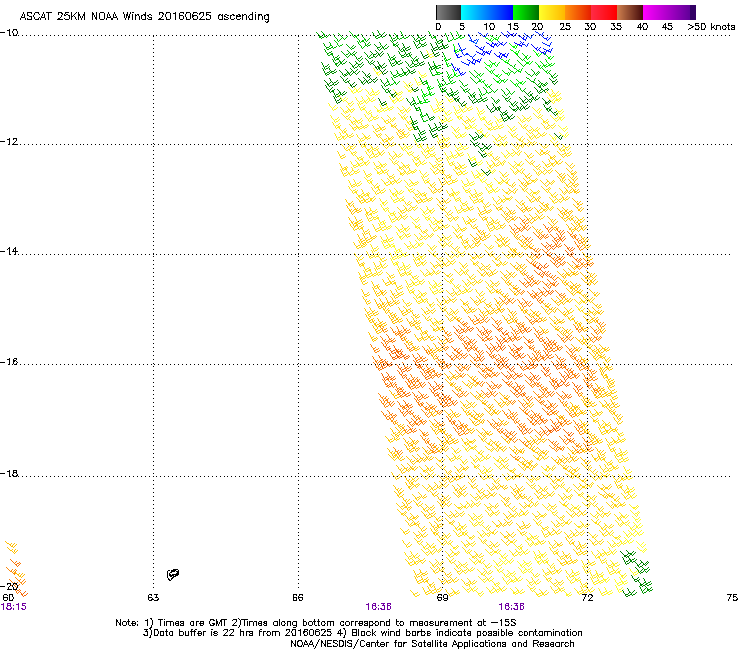Click the '66' longitude axis label
Image resolution: width=740 pixels, height=650 pixels.
pyautogui.click(x=298, y=598)
